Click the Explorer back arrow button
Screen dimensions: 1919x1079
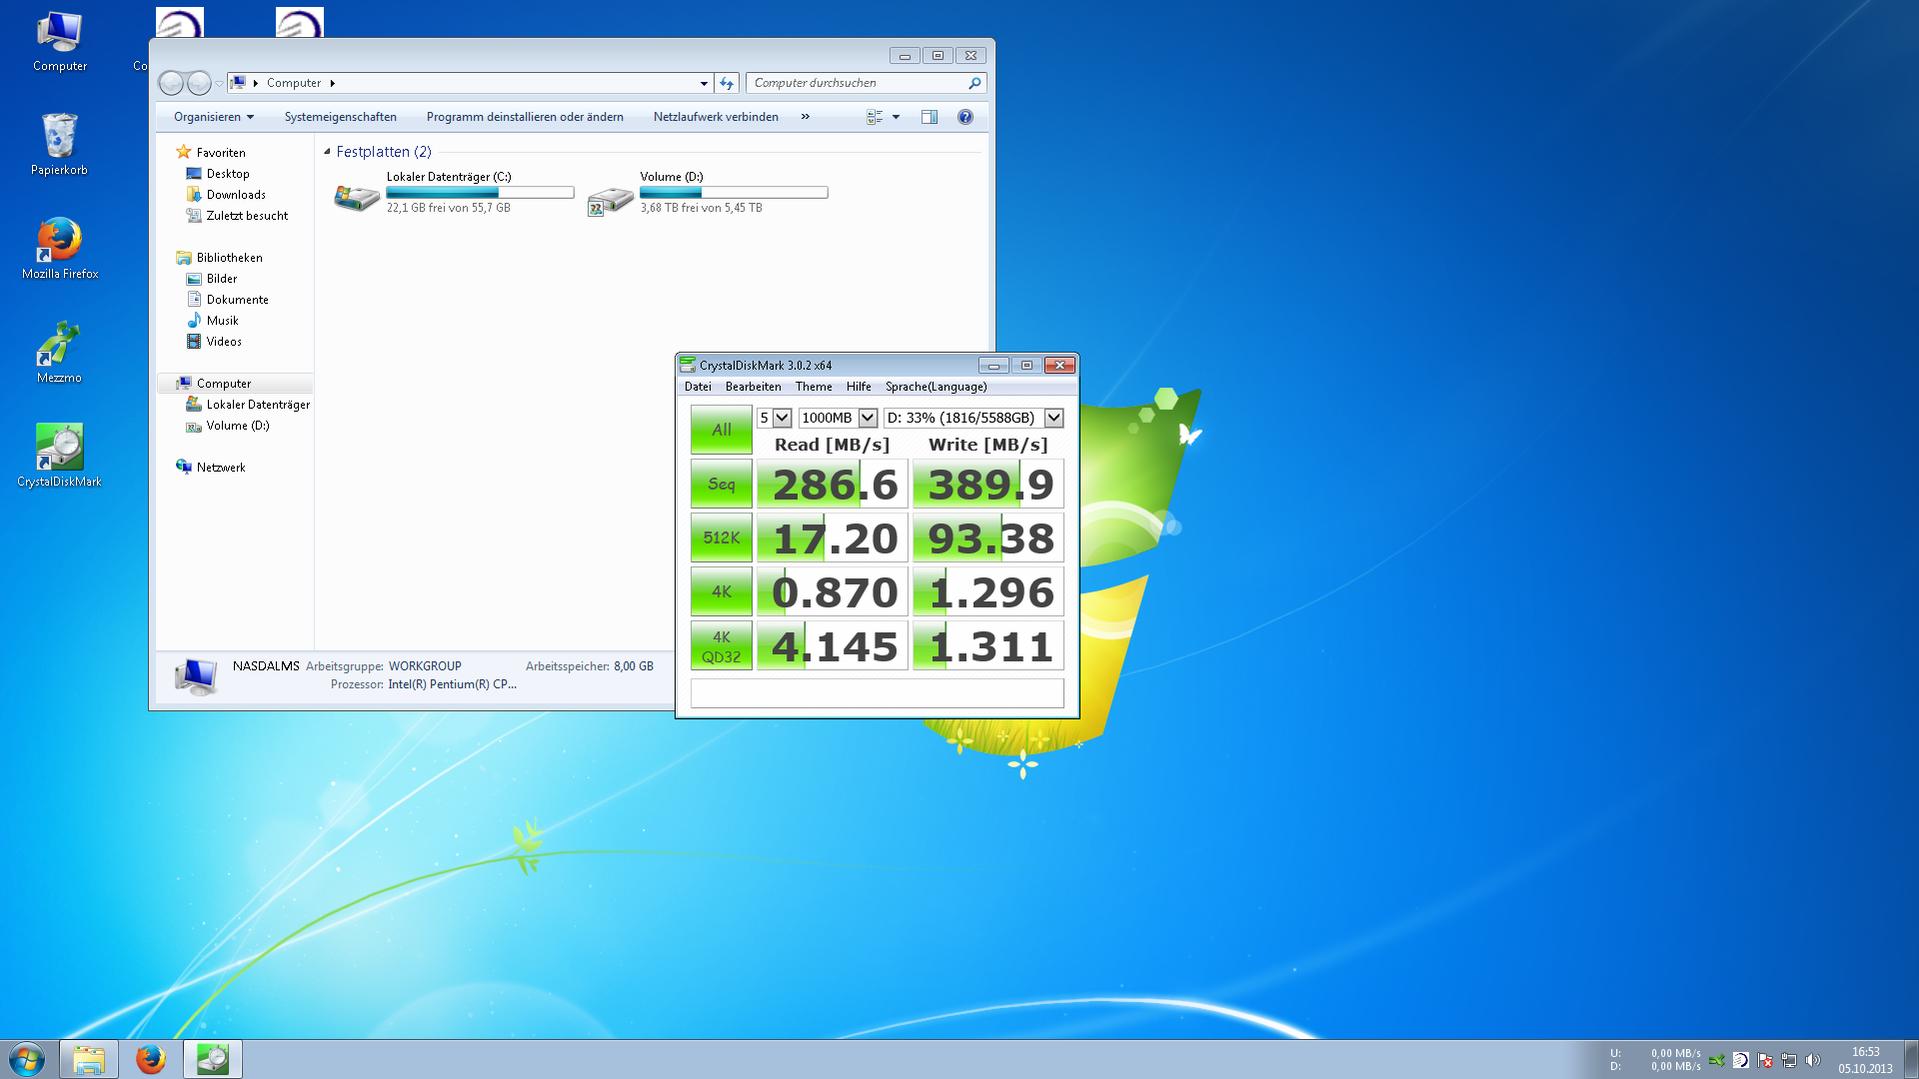pos(171,83)
